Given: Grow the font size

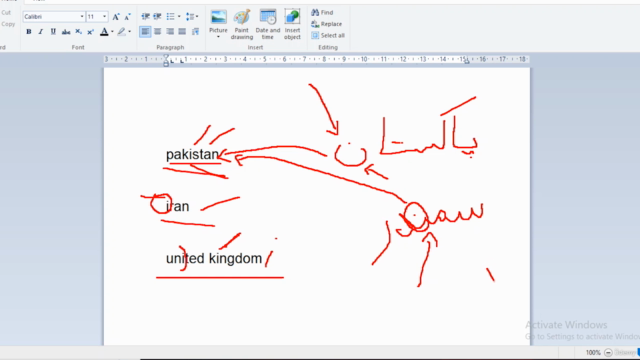Looking at the screenshot, I should [116, 17].
